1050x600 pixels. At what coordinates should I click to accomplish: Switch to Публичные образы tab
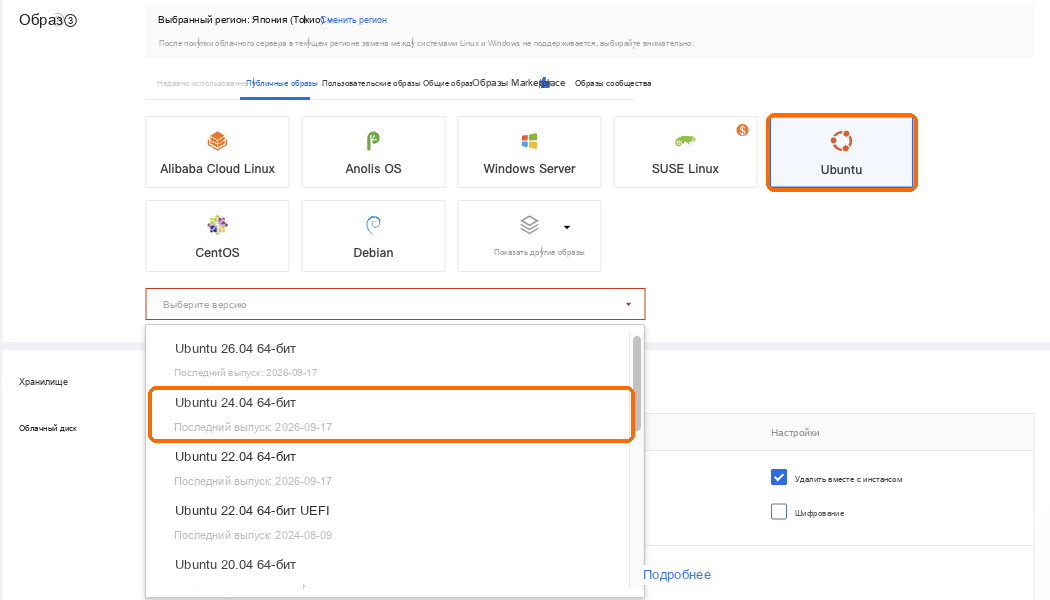(x=281, y=84)
